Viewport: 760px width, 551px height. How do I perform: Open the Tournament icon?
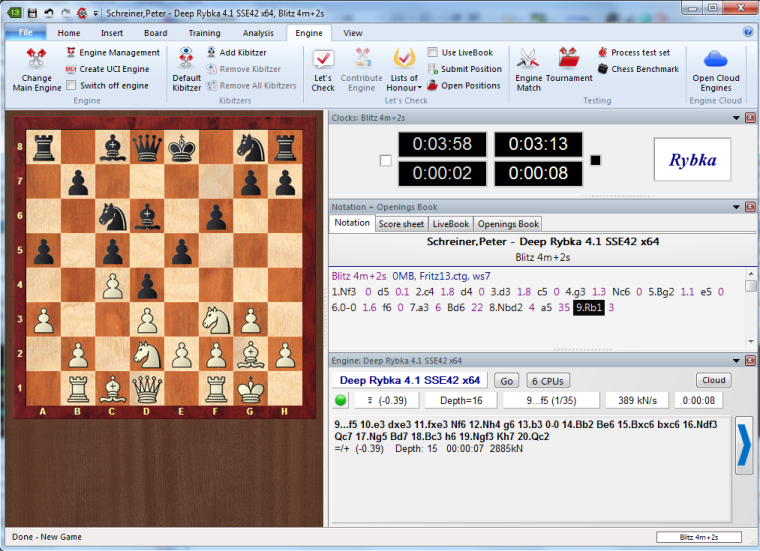[569, 58]
